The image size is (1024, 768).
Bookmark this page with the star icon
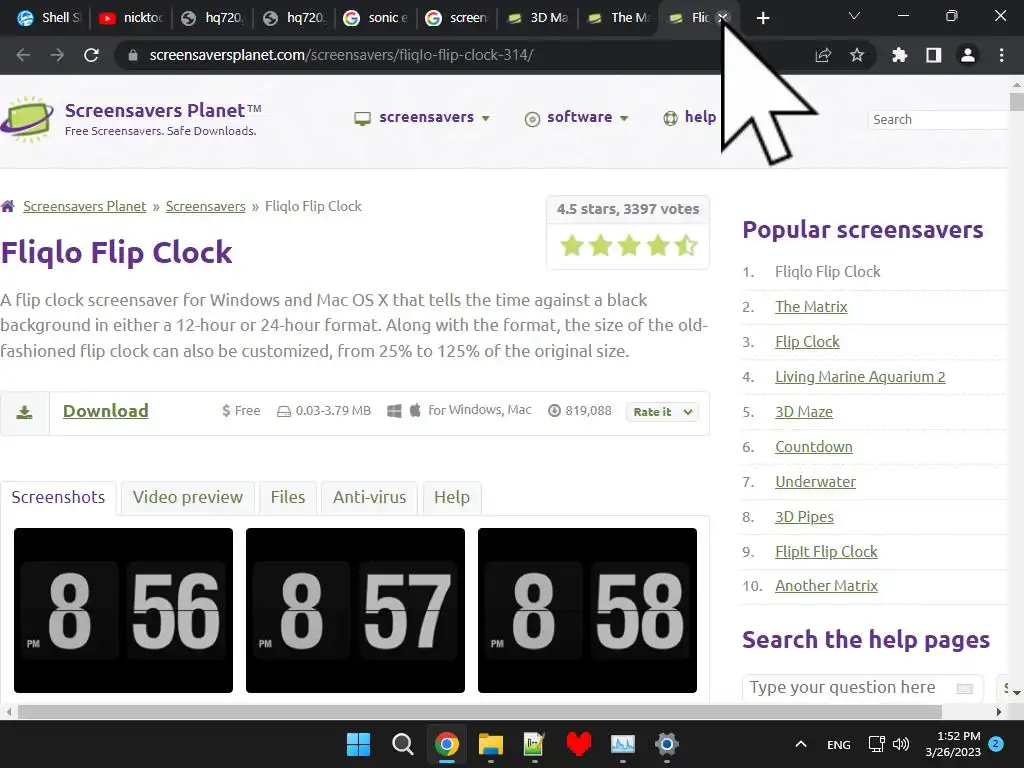click(857, 55)
